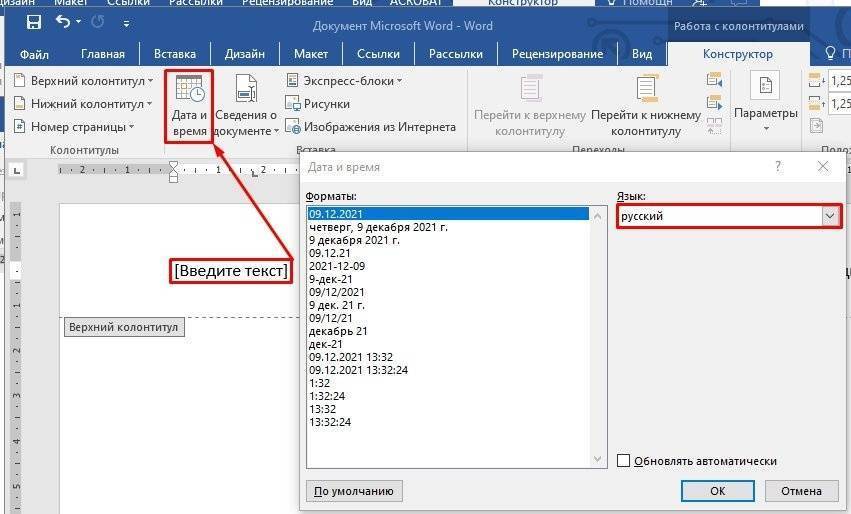851x514 pixels.
Task: Enable Обновлять автоматически checkbox
Action: coord(624,461)
